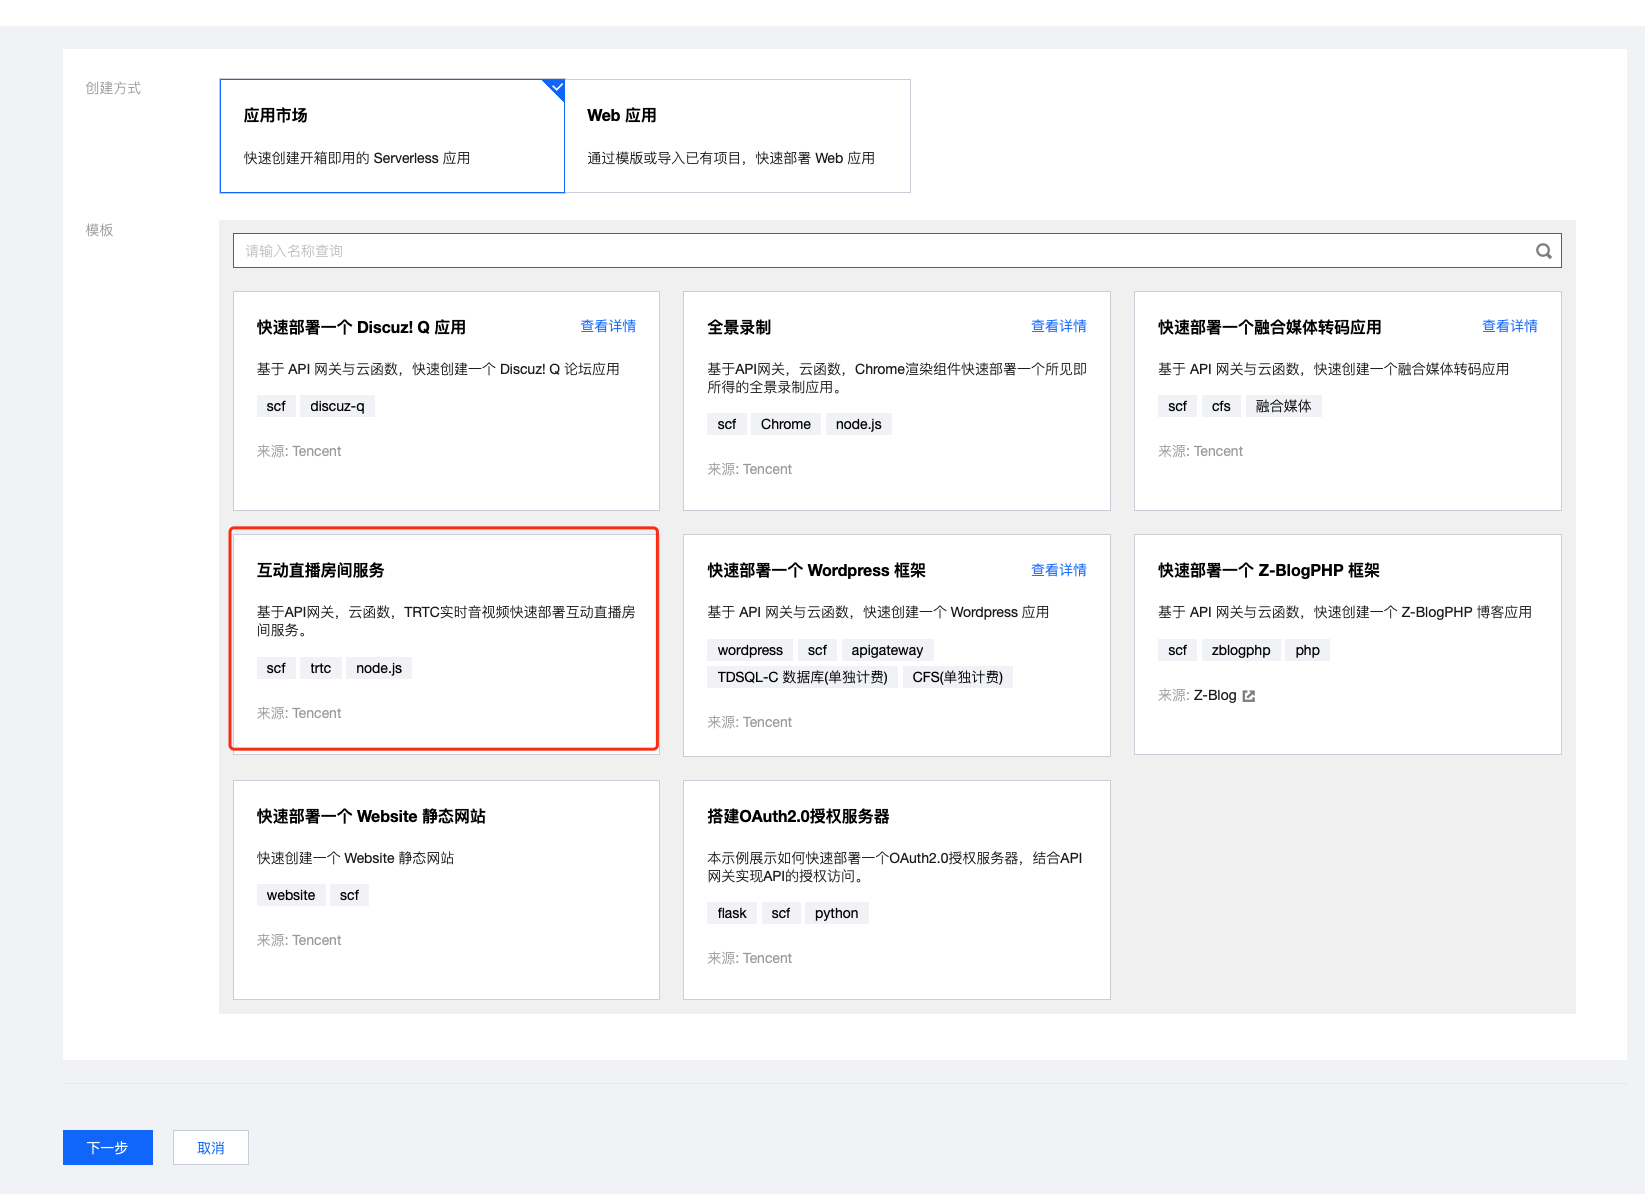Image resolution: width=1645 pixels, height=1194 pixels.
Task: Open 查看详情 for 全景录制 template
Action: (1058, 326)
